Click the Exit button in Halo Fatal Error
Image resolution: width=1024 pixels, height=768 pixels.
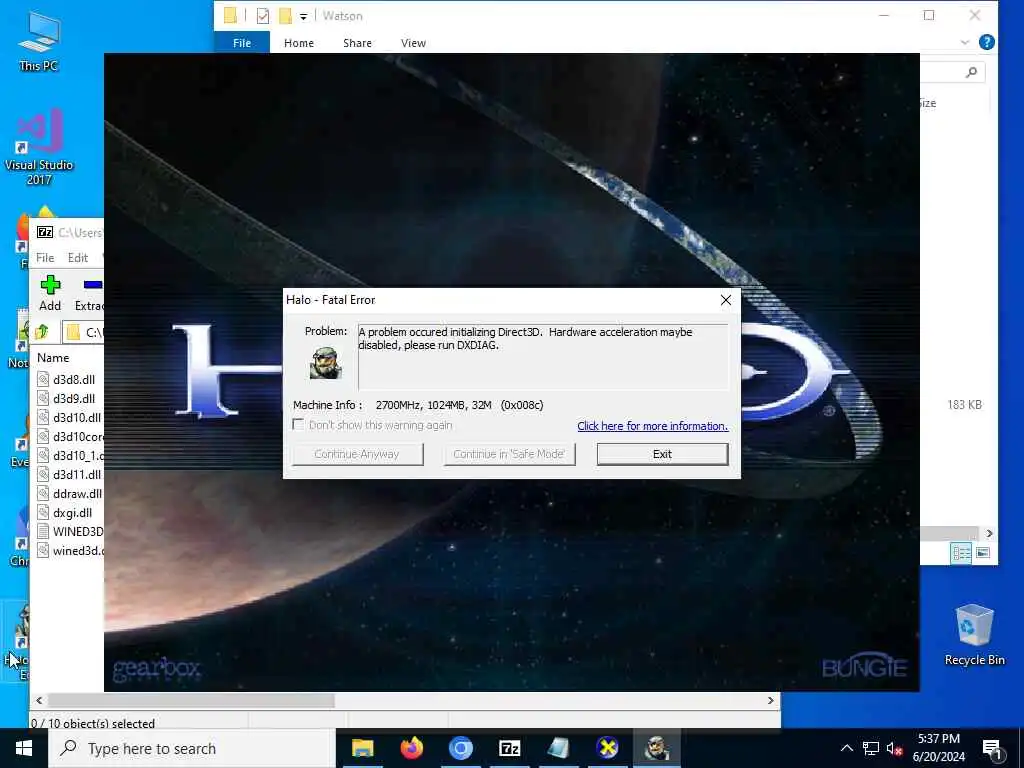662,454
